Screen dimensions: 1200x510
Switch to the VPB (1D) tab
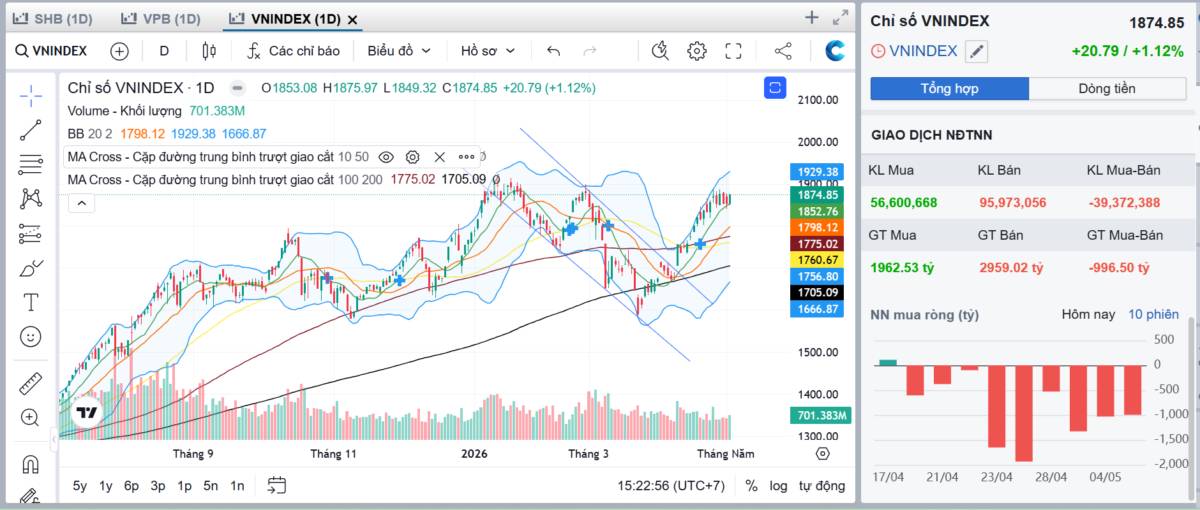point(160,18)
